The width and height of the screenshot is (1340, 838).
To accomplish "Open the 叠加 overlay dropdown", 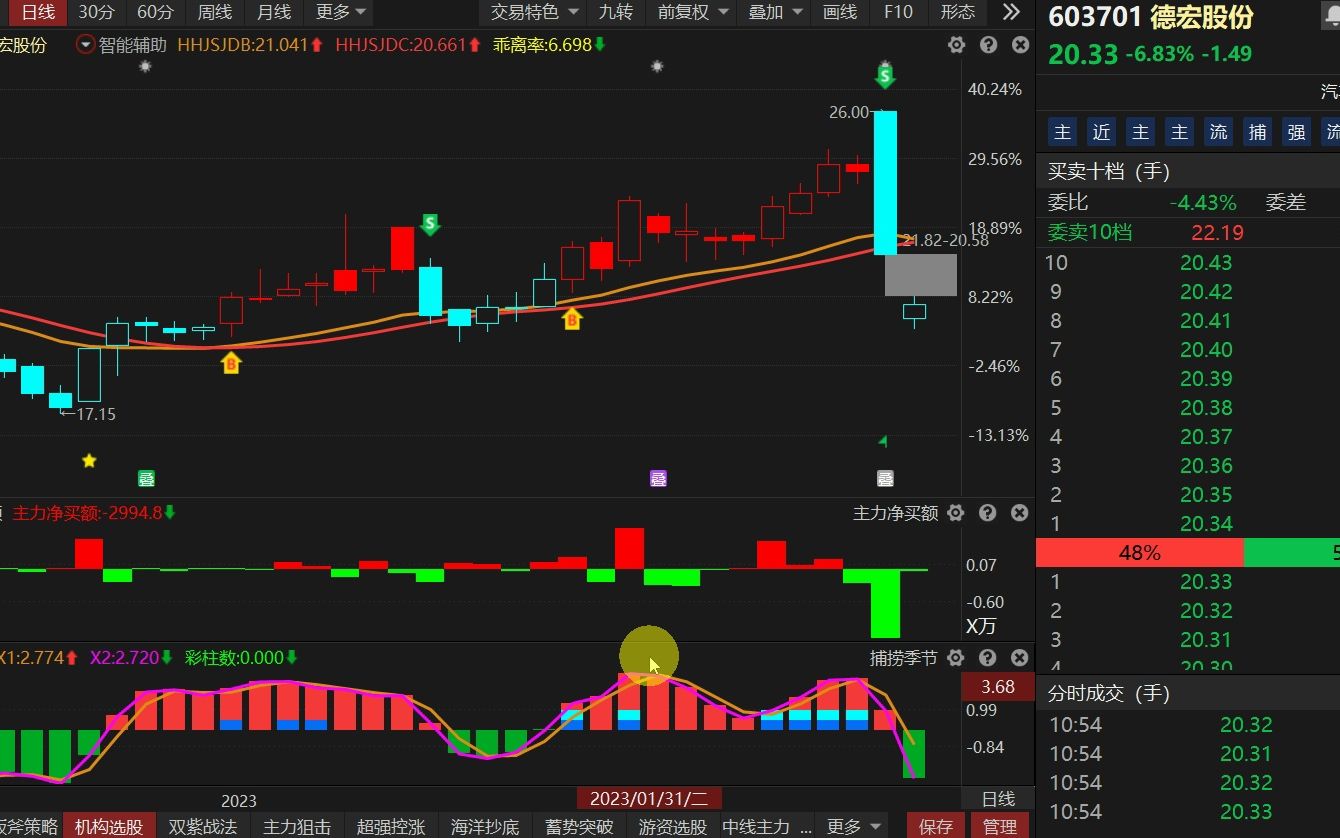I will (775, 12).
